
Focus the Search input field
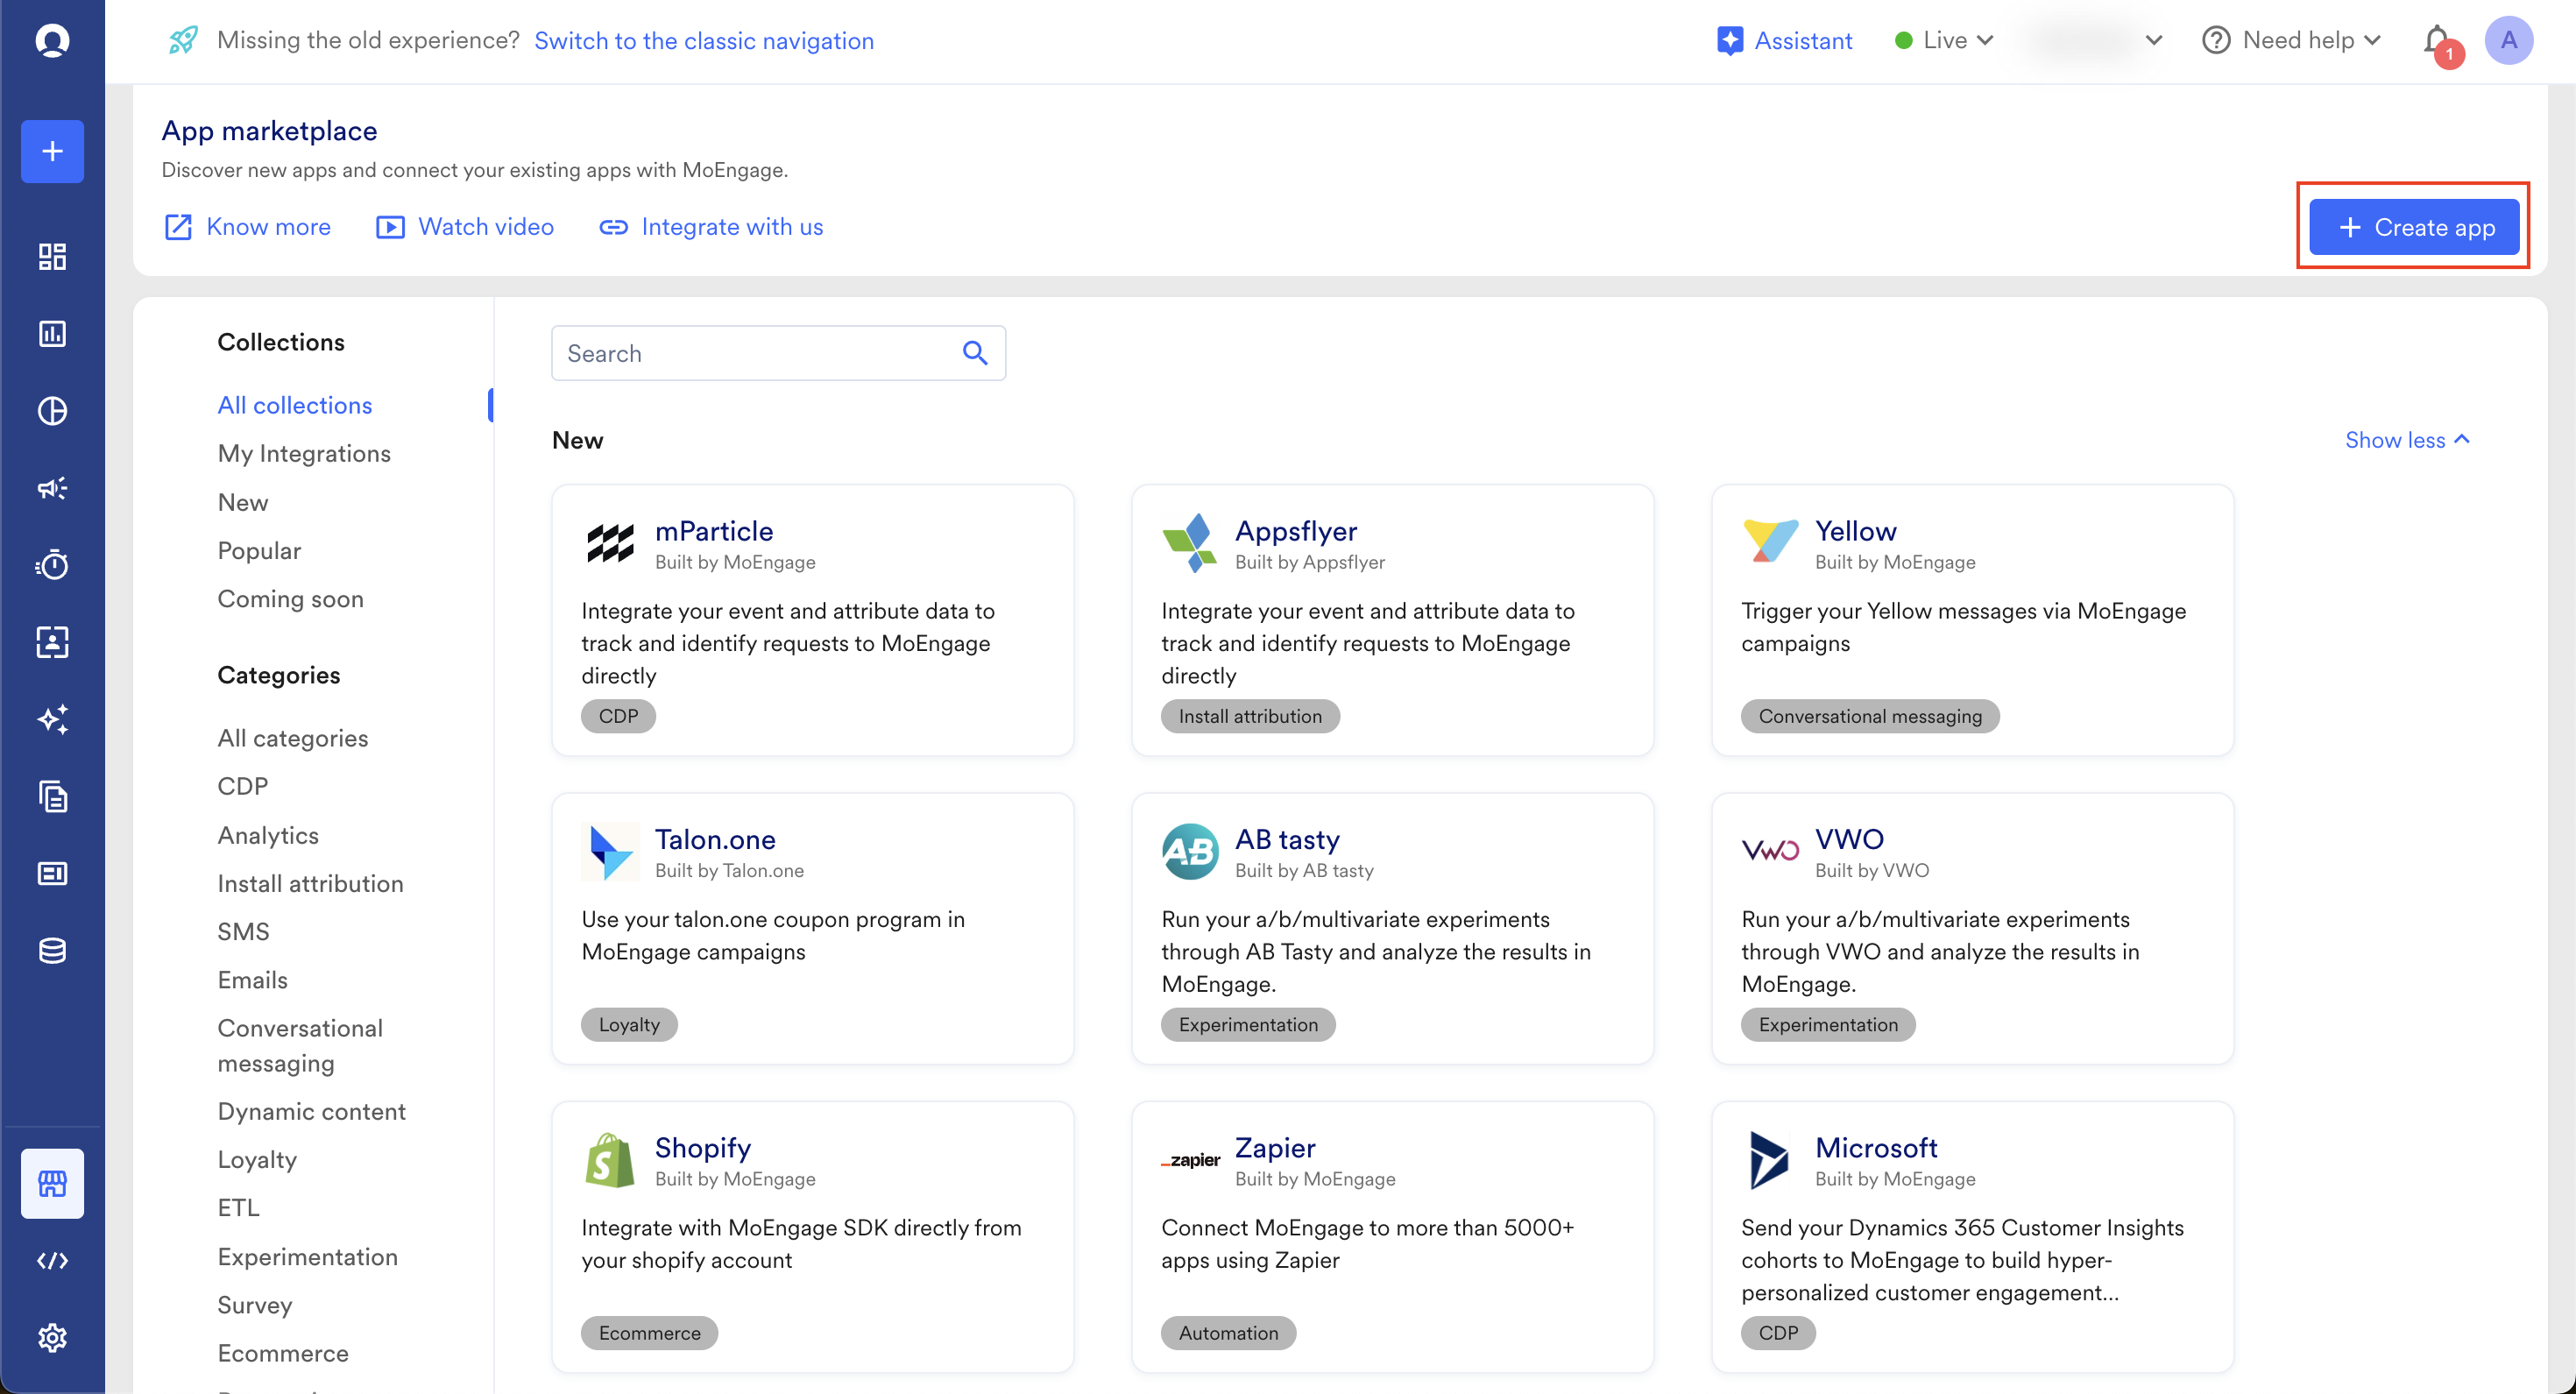[778, 353]
